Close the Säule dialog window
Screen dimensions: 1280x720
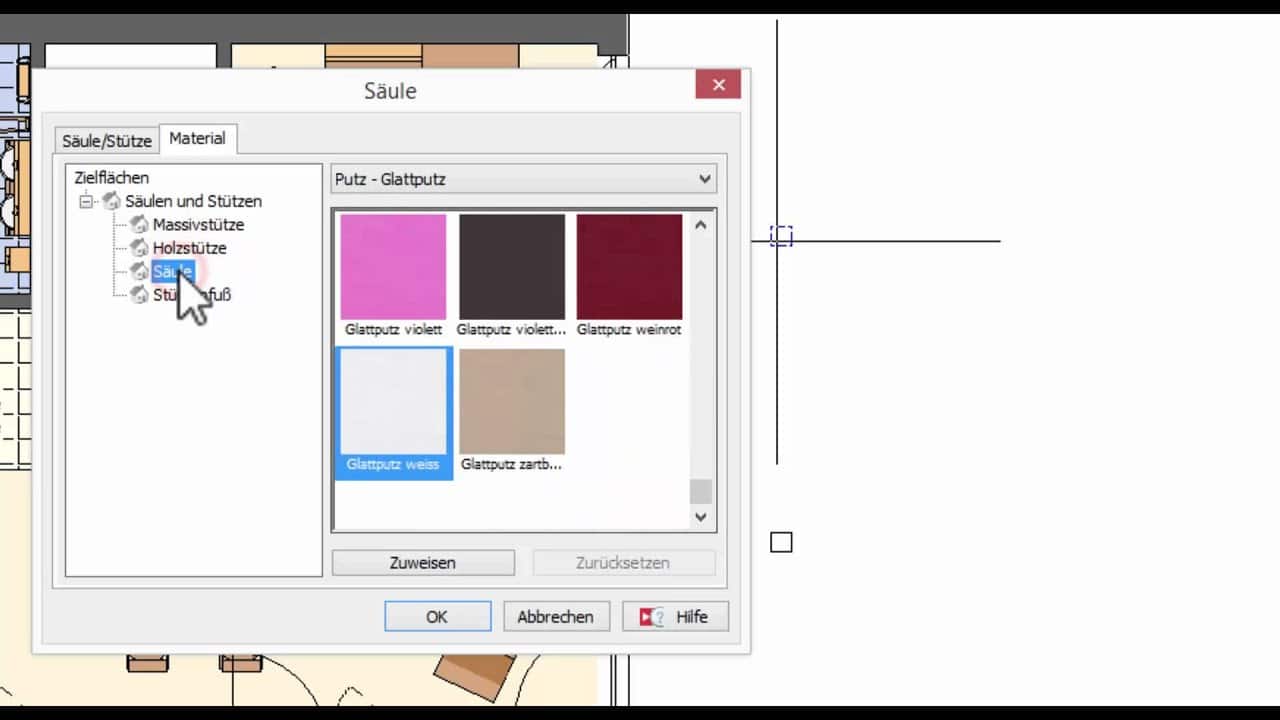coord(718,85)
